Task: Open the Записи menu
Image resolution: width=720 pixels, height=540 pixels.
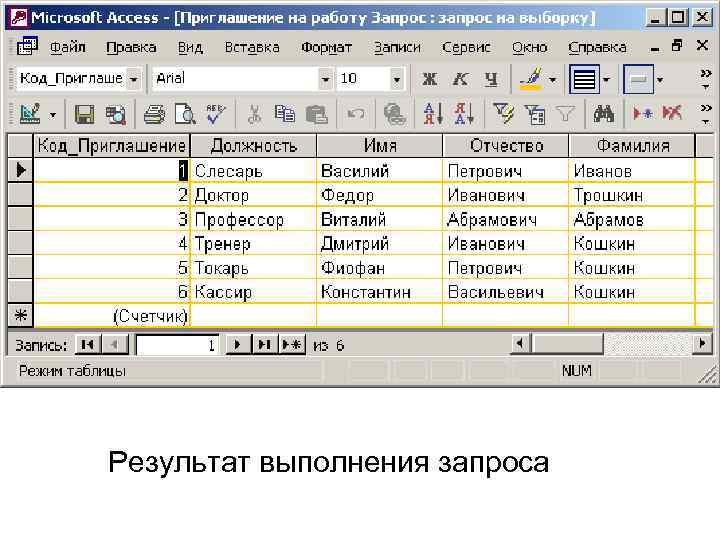Action: click(397, 47)
